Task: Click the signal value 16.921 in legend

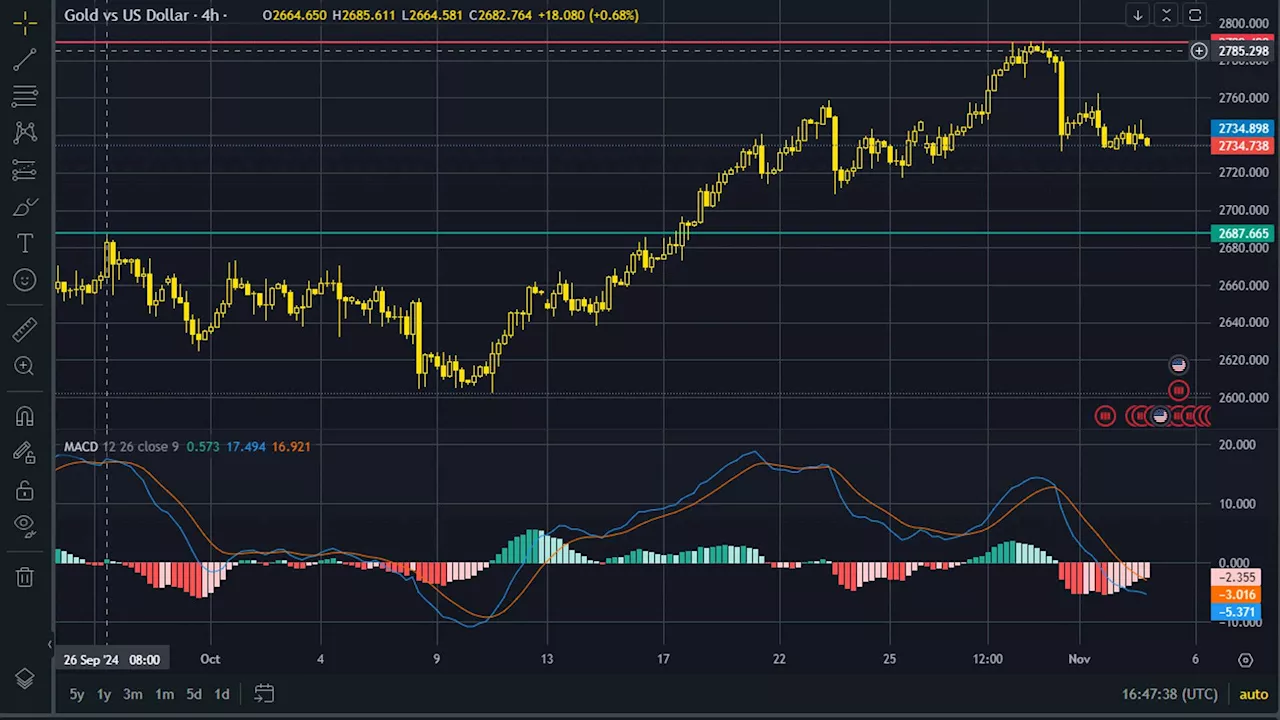Action: click(x=291, y=447)
